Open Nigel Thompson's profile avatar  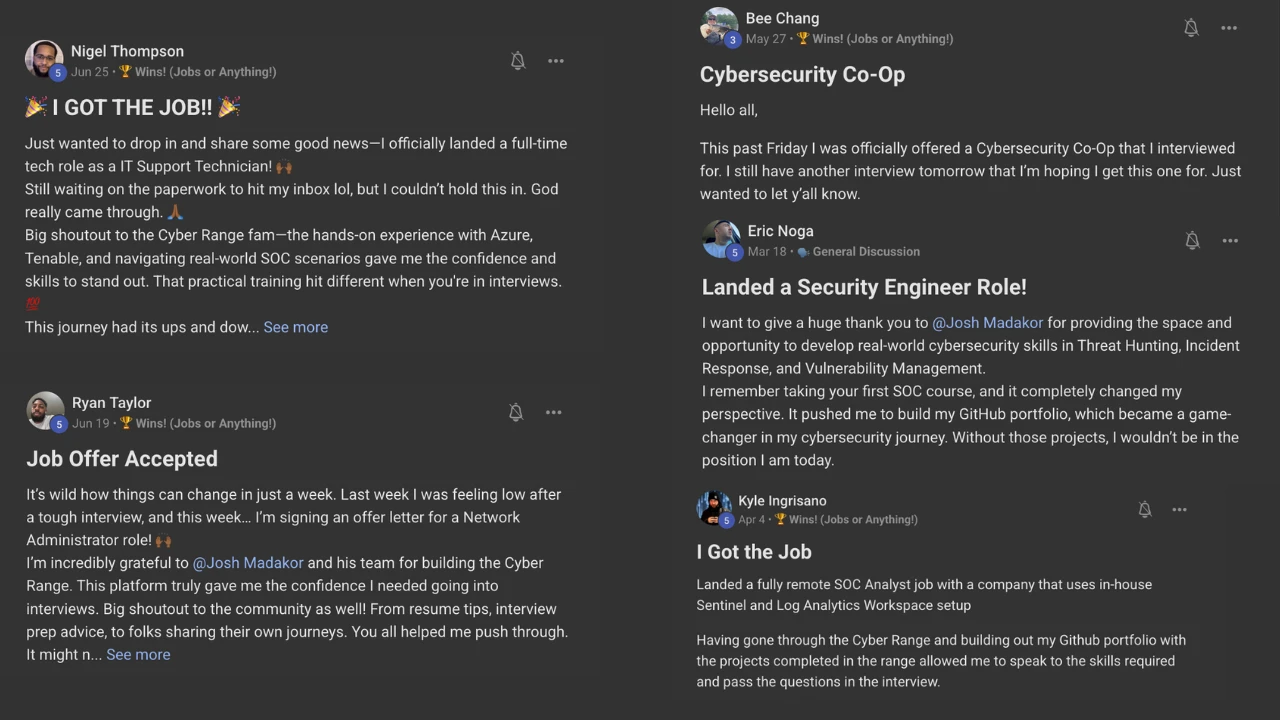click(x=44, y=60)
